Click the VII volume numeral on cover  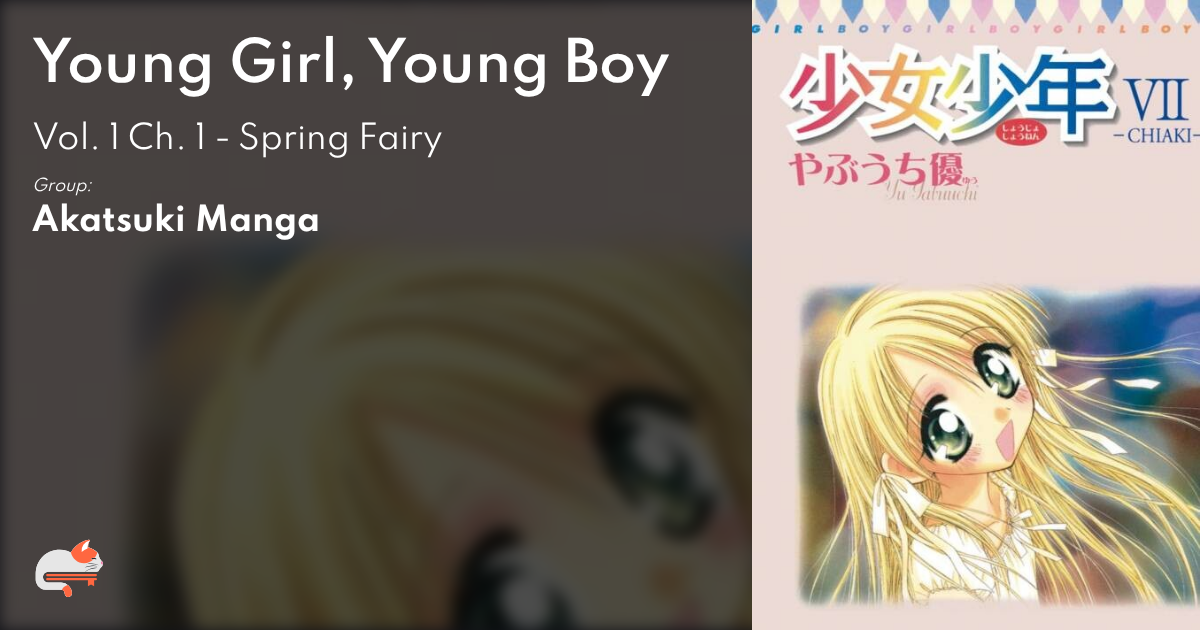point(1155,100)
